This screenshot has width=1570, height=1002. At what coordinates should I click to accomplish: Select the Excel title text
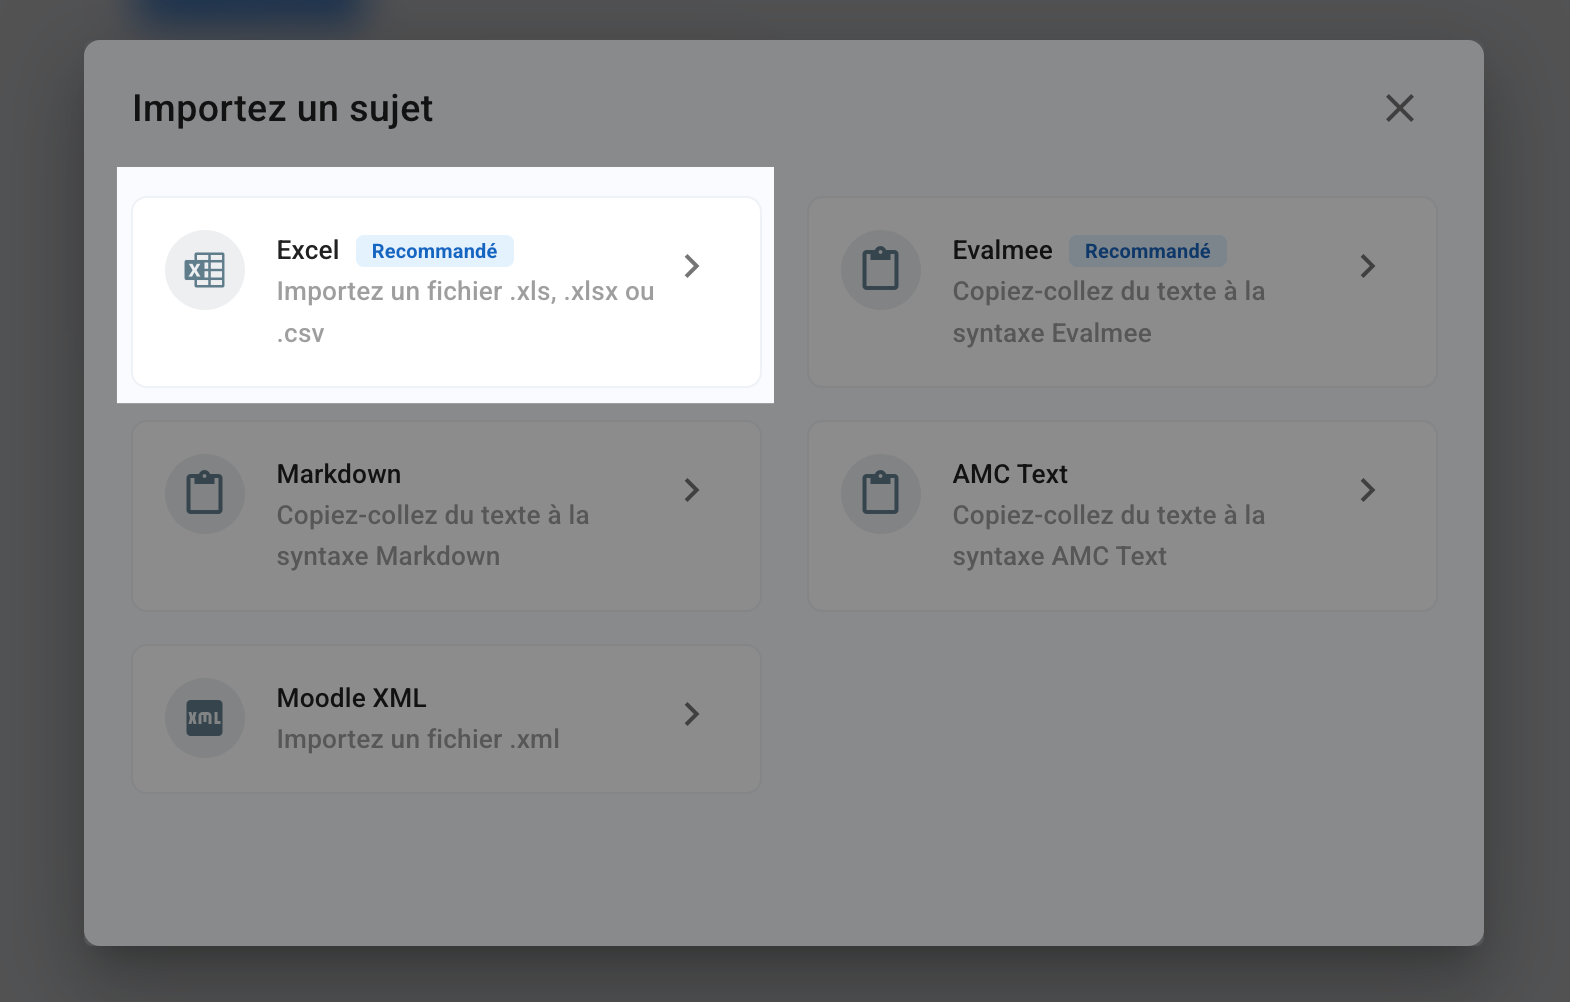(308, 250)
